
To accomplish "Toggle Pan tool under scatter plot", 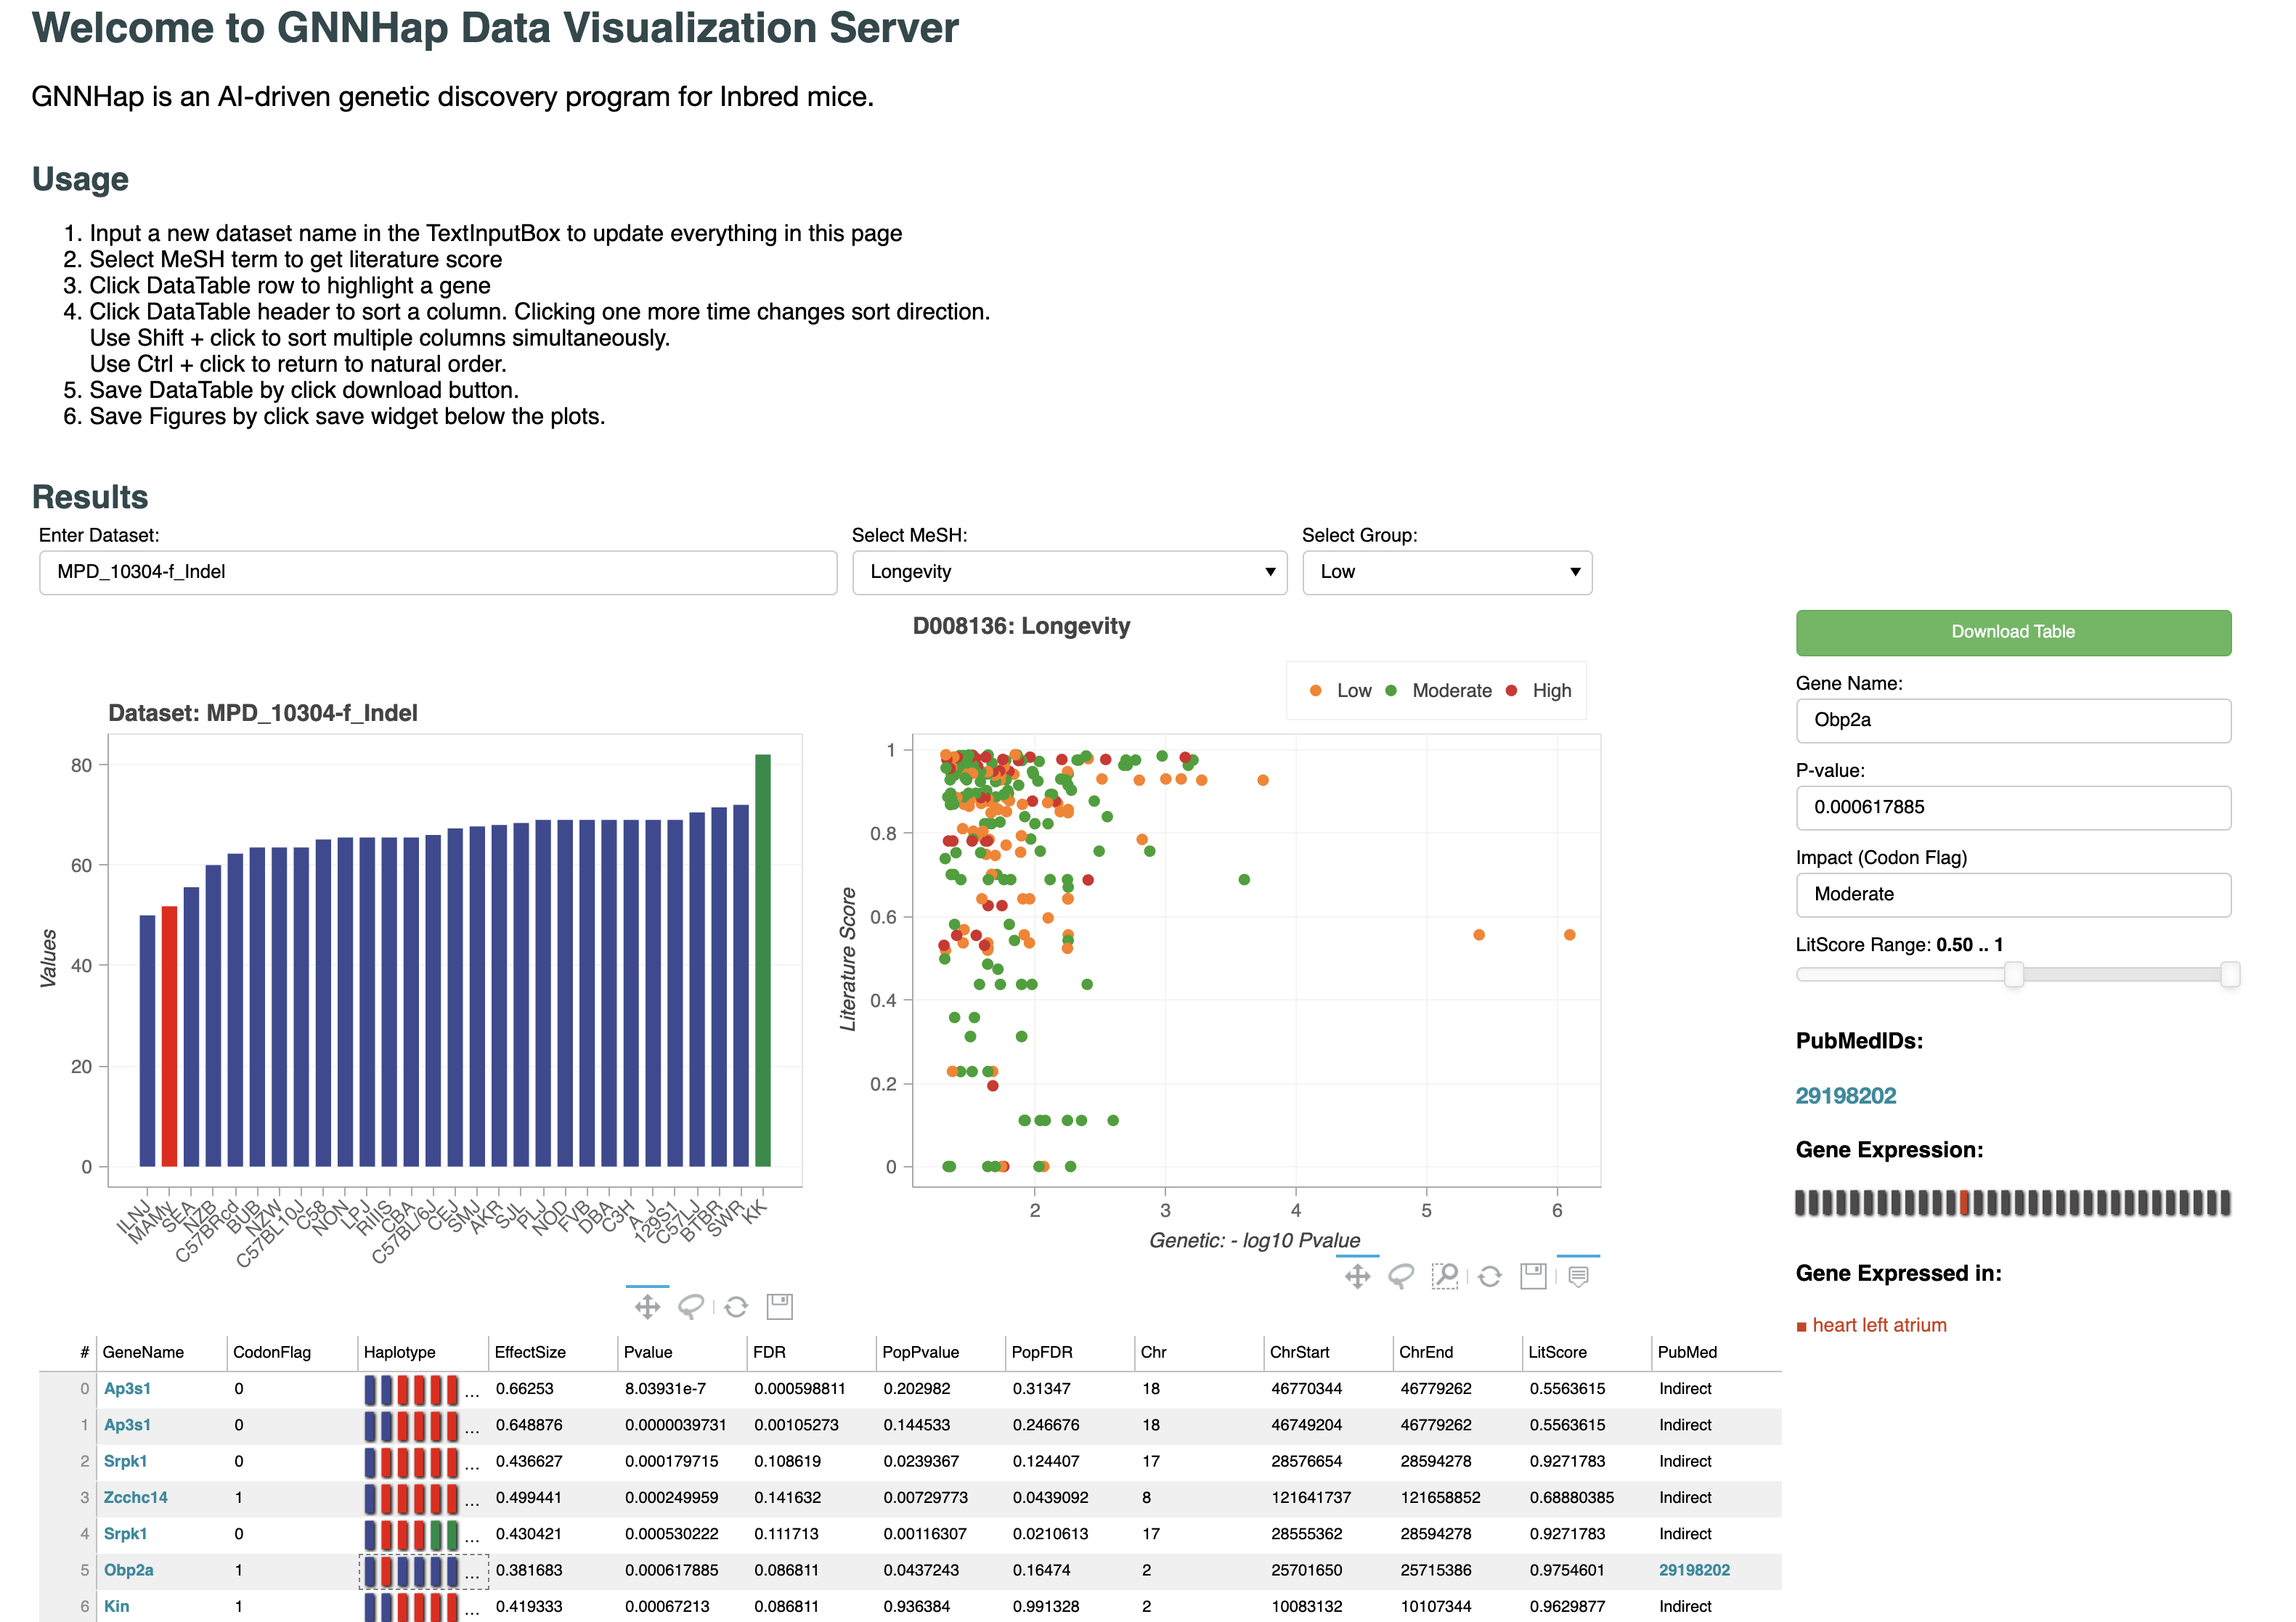I will click(1357, 1276).
